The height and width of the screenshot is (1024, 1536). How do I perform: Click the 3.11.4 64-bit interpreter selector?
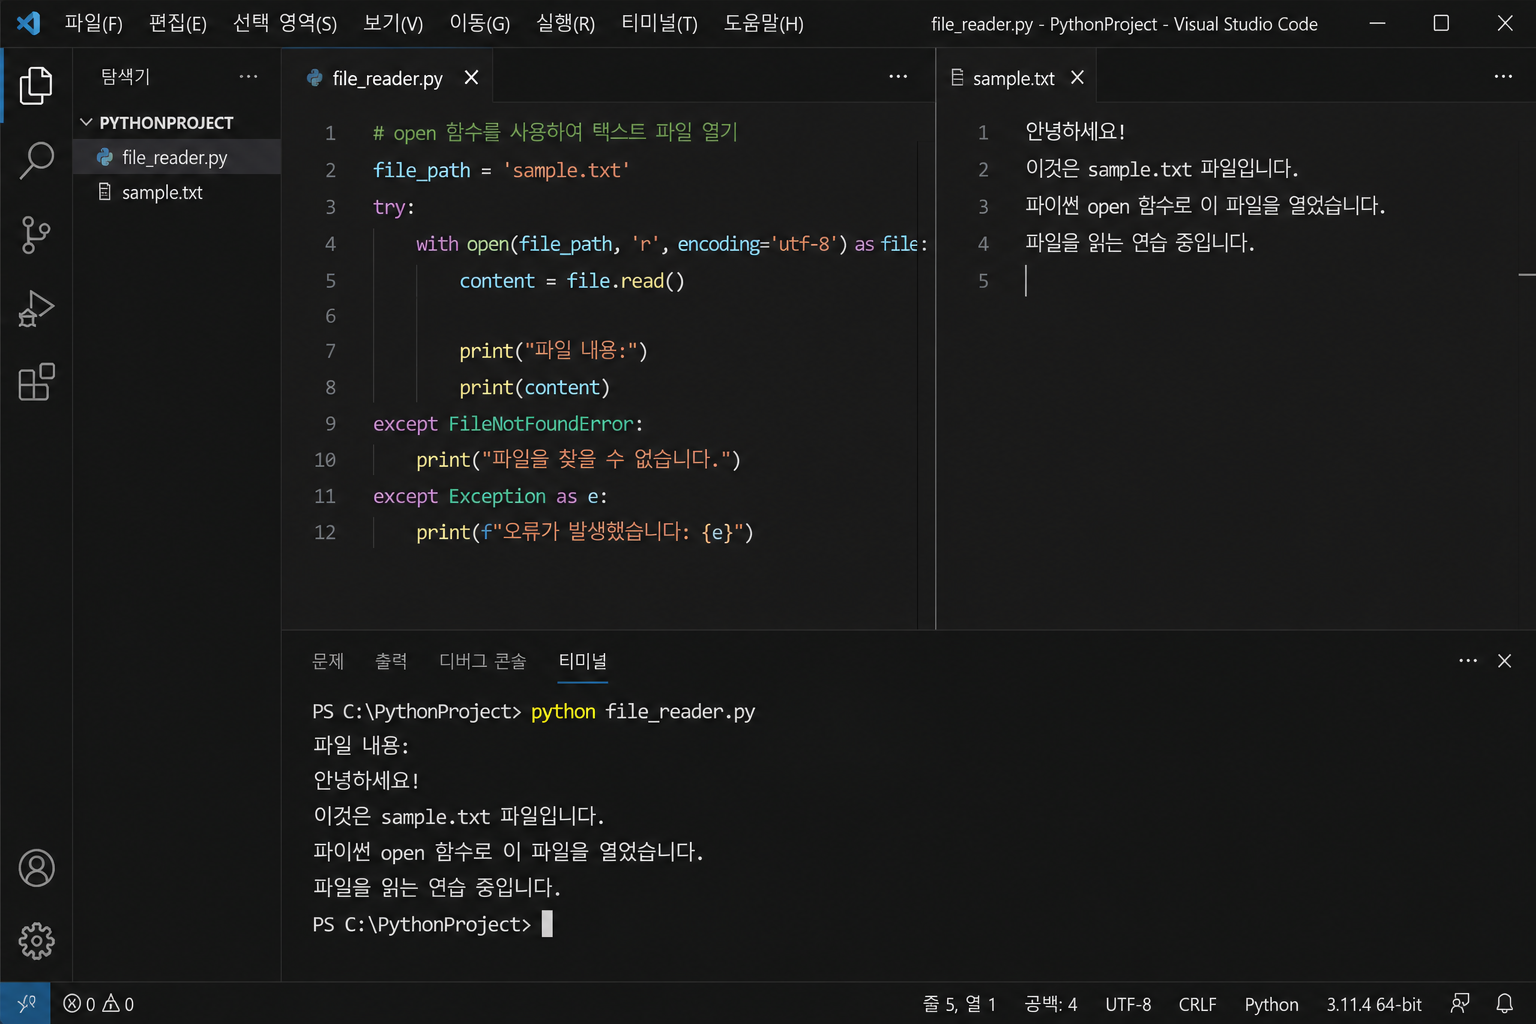click(1373, 1004)
